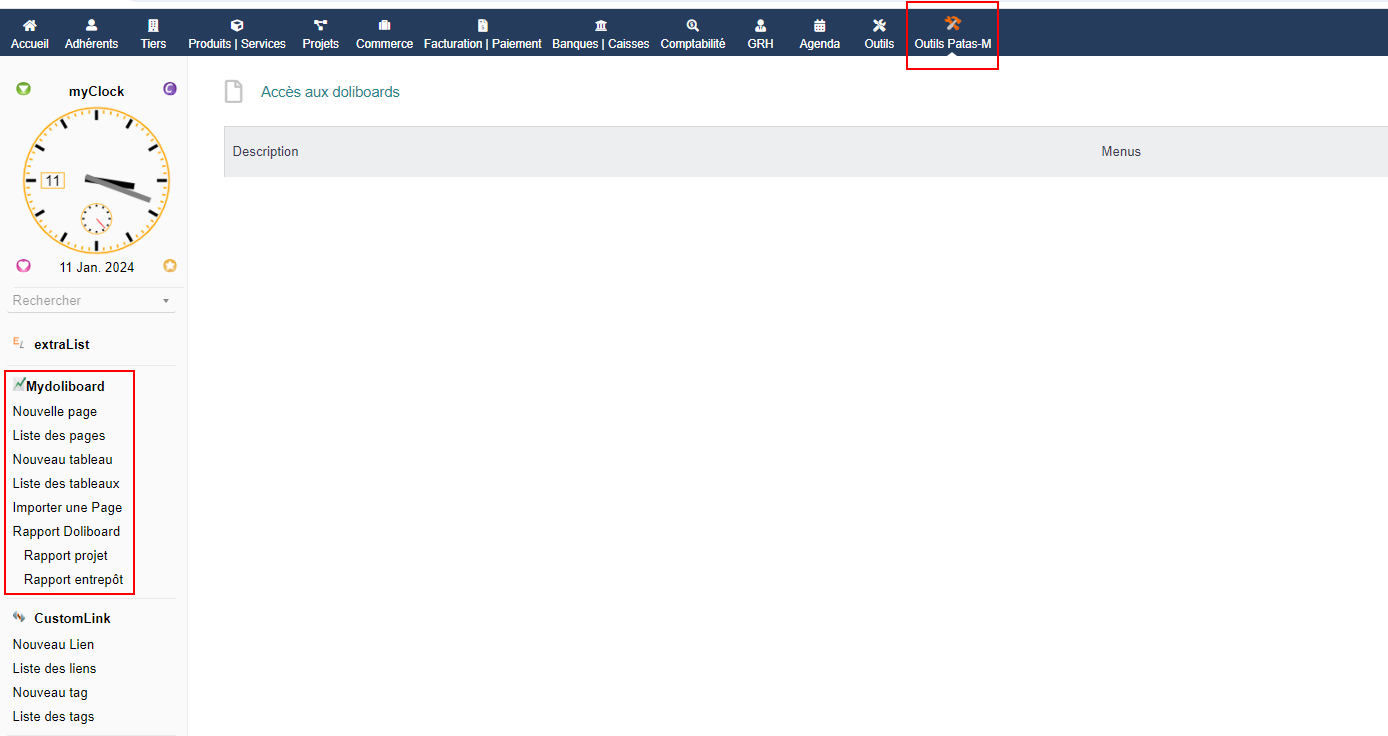Click the Accueil home icon

[29, 25]
